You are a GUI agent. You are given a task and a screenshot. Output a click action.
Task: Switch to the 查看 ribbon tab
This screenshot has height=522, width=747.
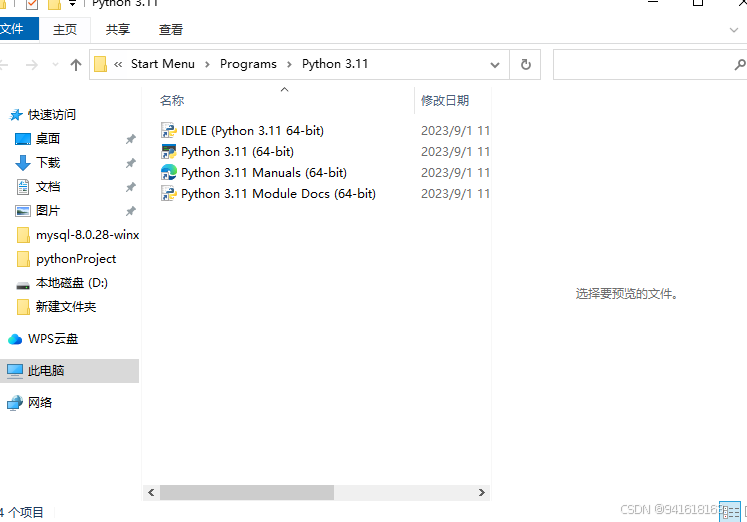point(171,30)
